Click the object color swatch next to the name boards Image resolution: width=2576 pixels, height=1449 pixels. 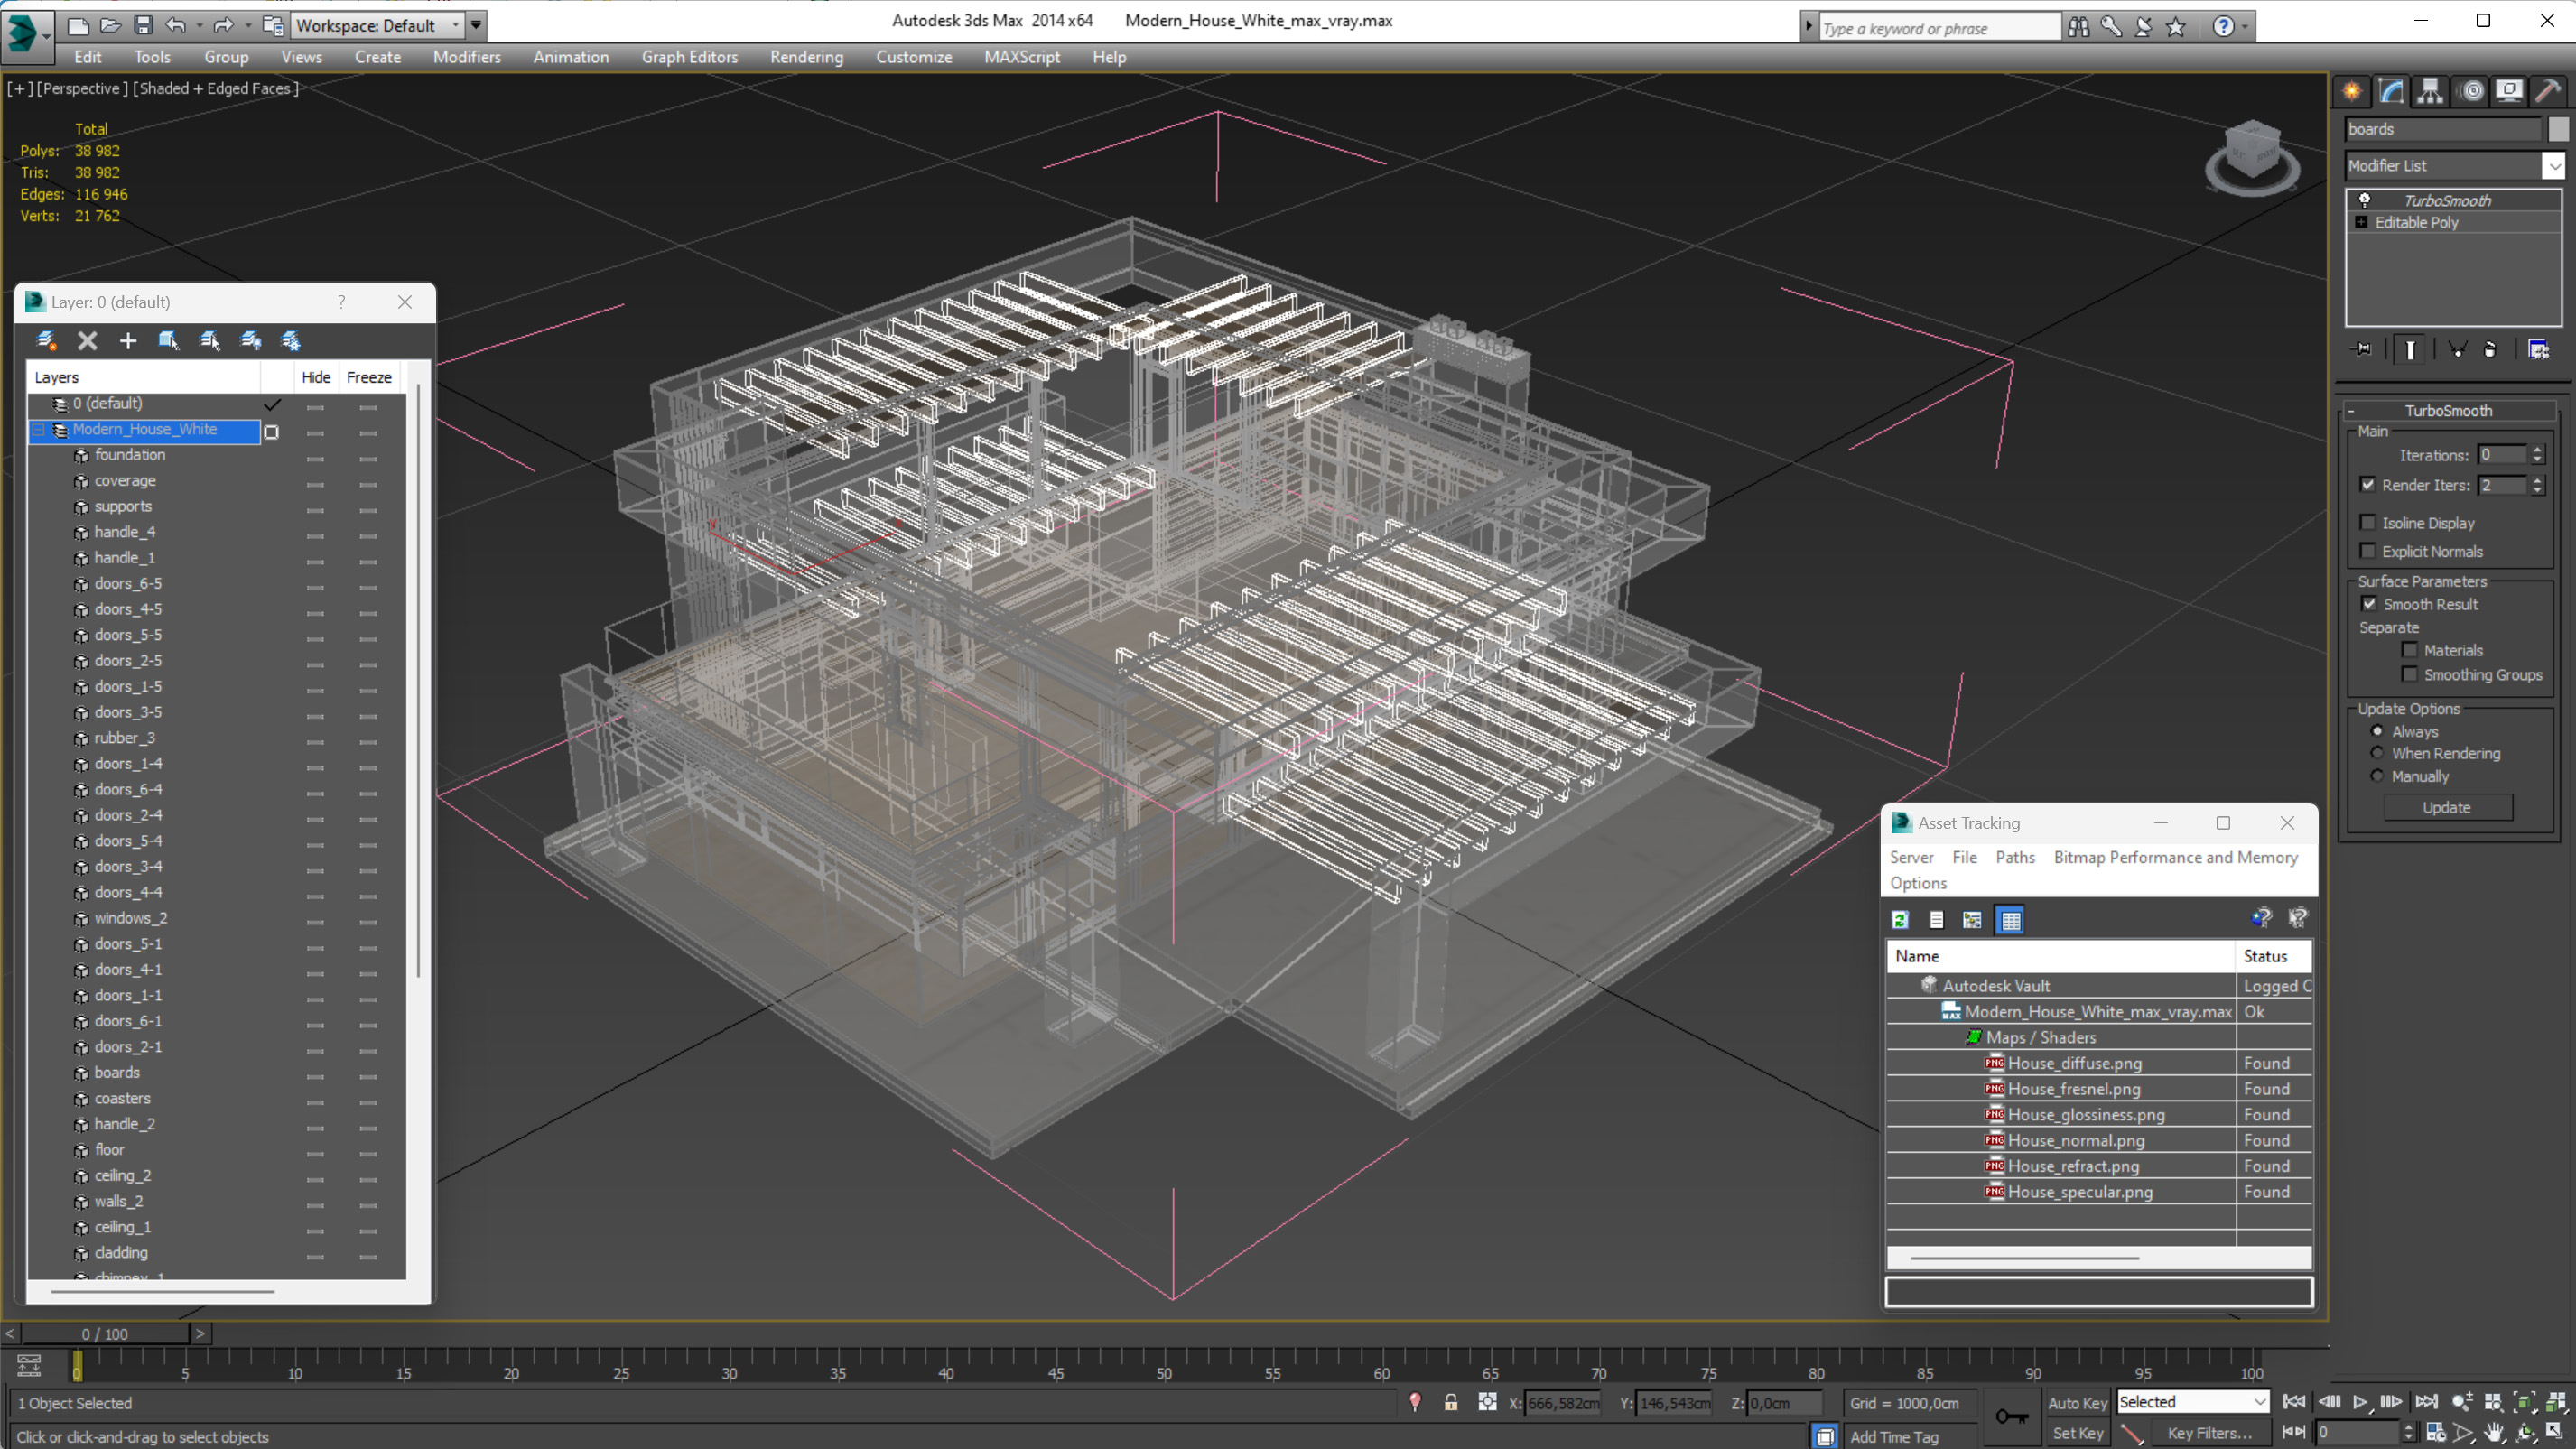tap(2558, 129)
